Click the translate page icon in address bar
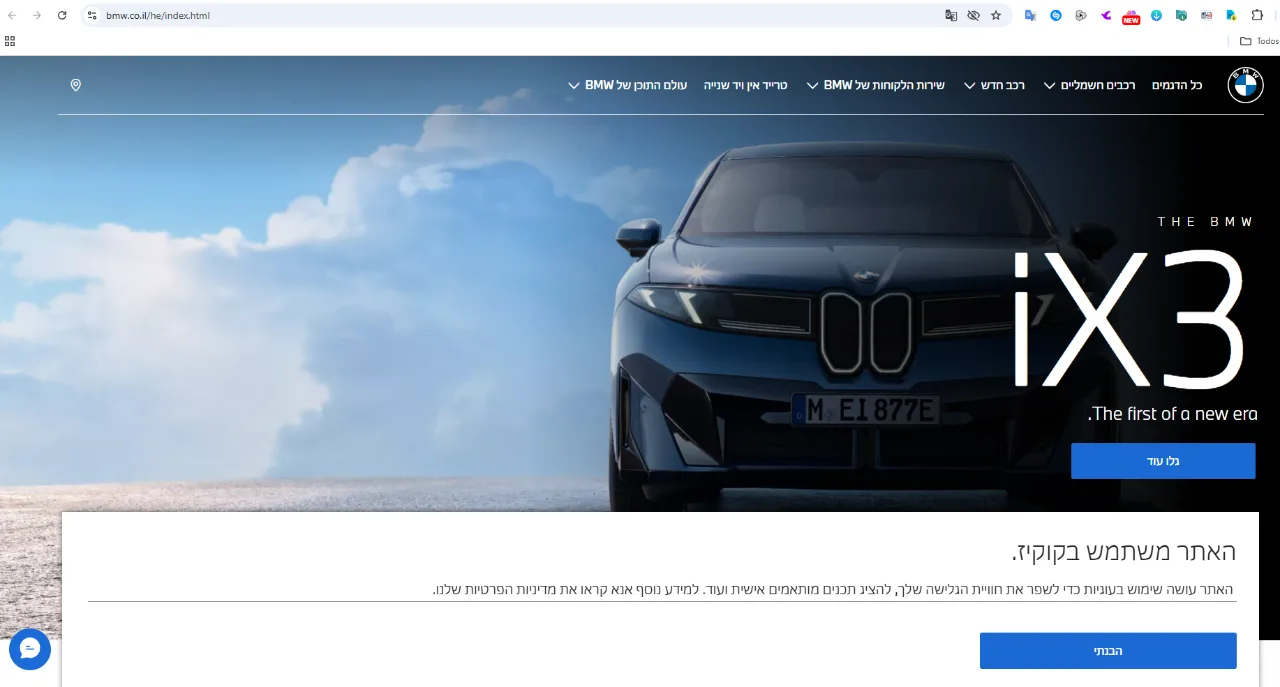Viewport: 1280px width, 687px height. 951,15
